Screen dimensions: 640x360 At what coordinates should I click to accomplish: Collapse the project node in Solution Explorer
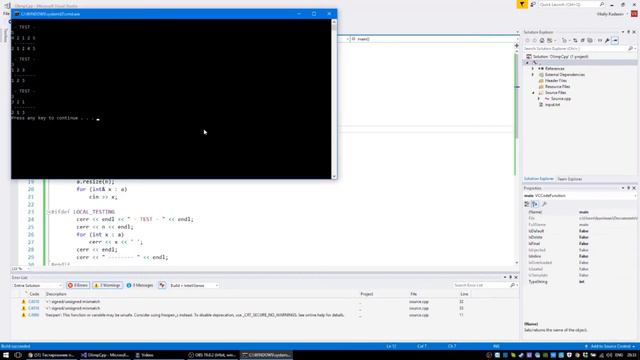coord(527,62)
